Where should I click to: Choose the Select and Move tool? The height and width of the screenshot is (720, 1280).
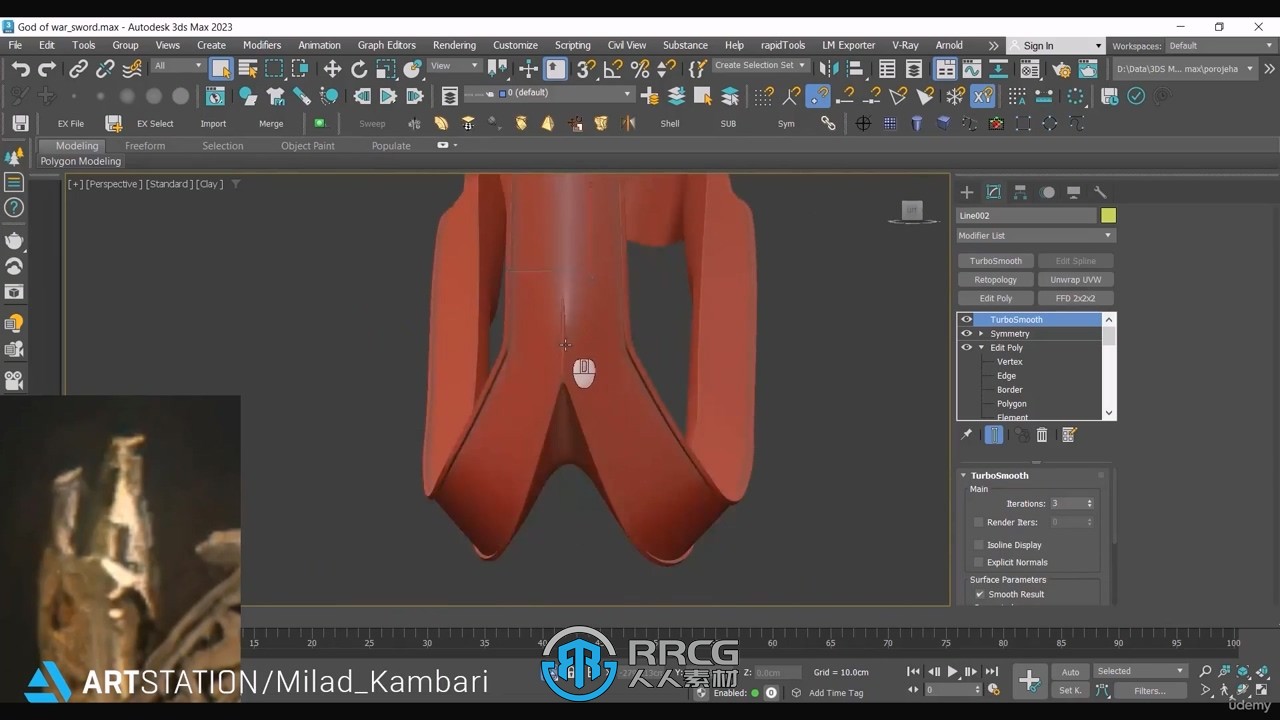click(332, 68)
